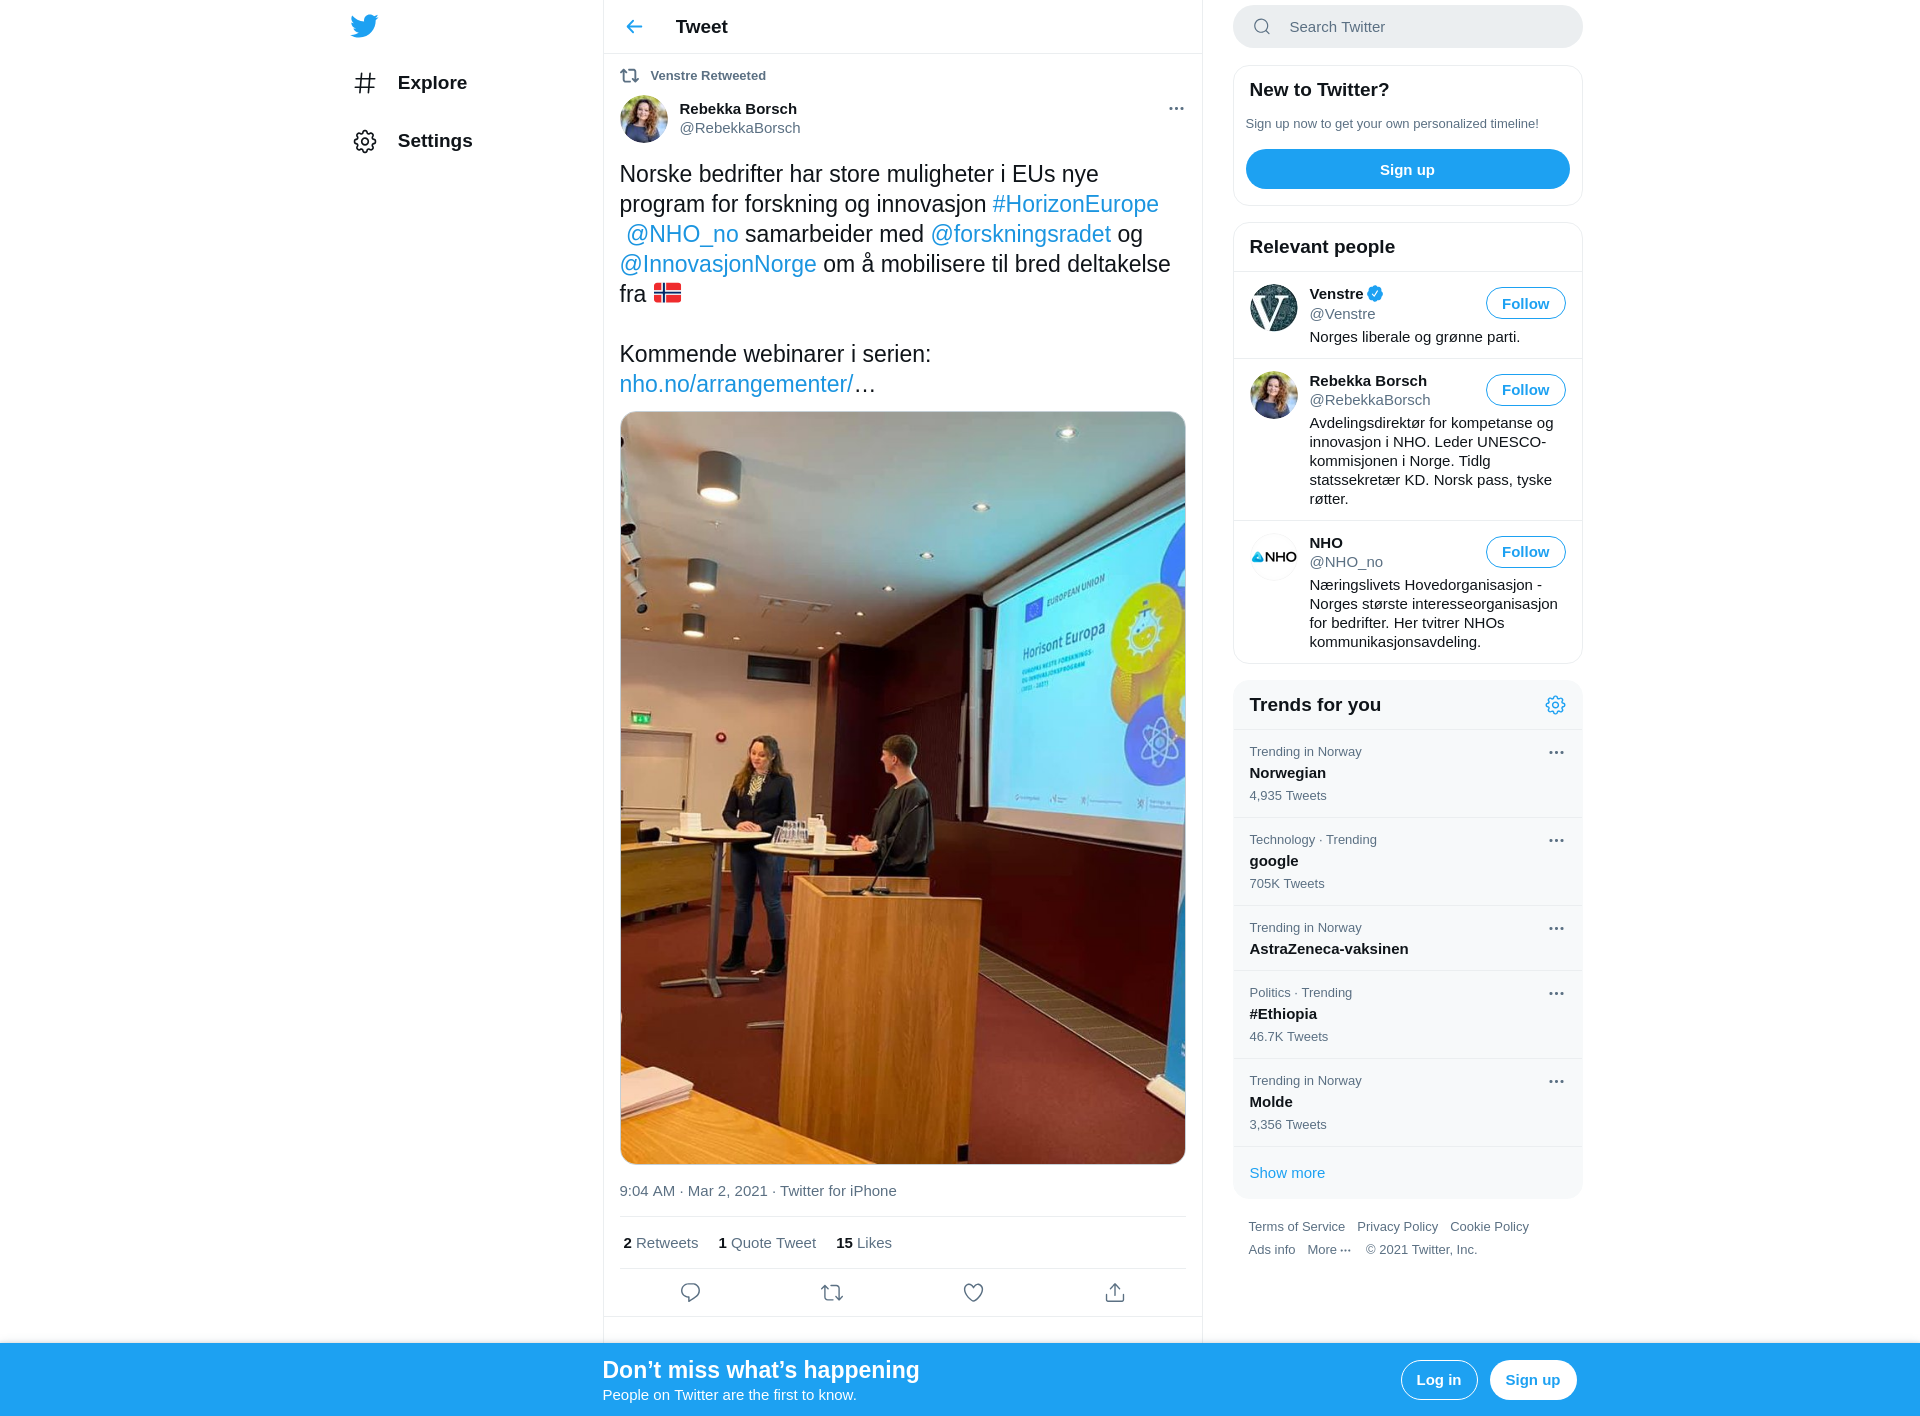Share the tweet via share icon
1920x1416 pixels.
[x=1115, y=1292]
